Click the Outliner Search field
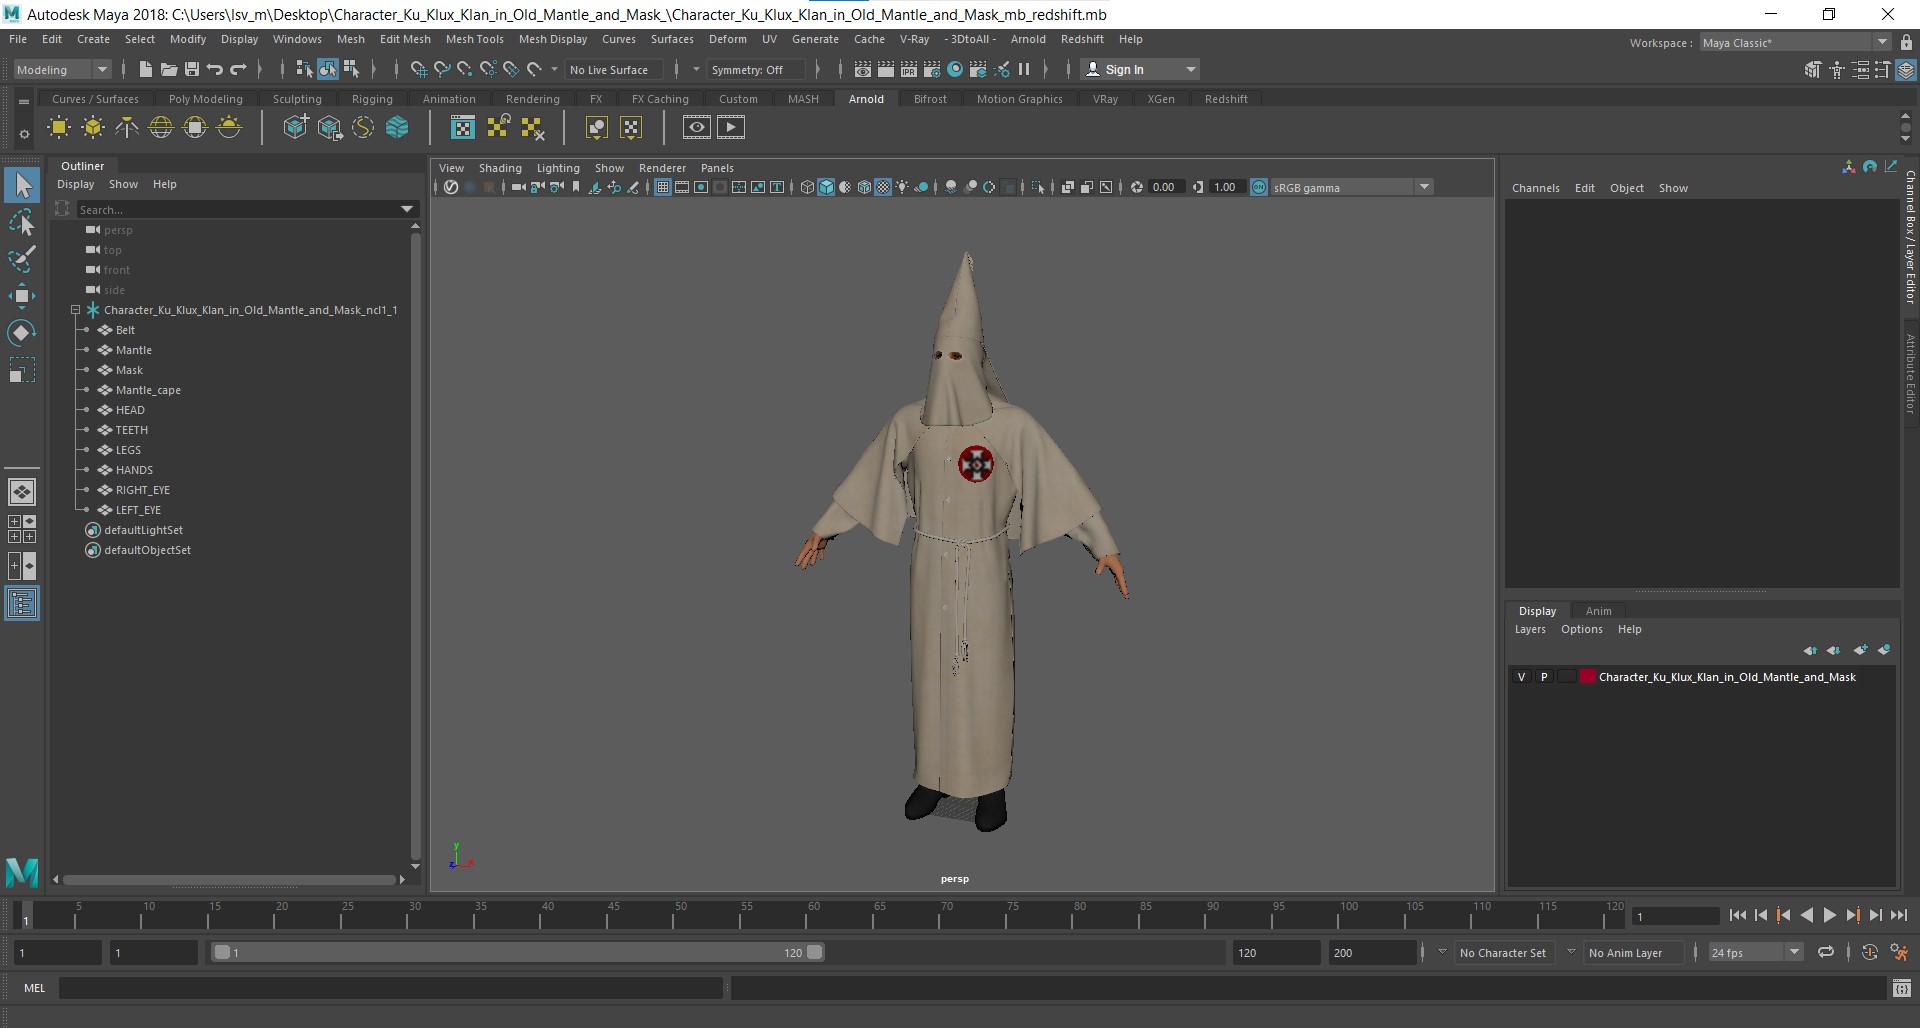Viewport: 1920px width, 1028px height. (236, 209)
